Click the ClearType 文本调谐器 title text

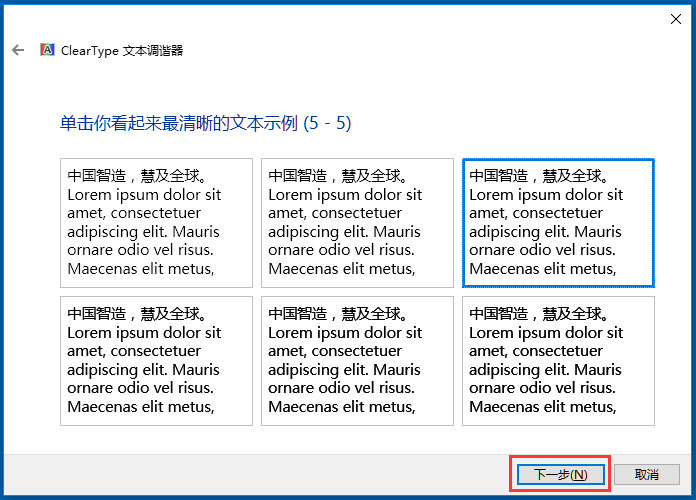(x=125, y=50)
